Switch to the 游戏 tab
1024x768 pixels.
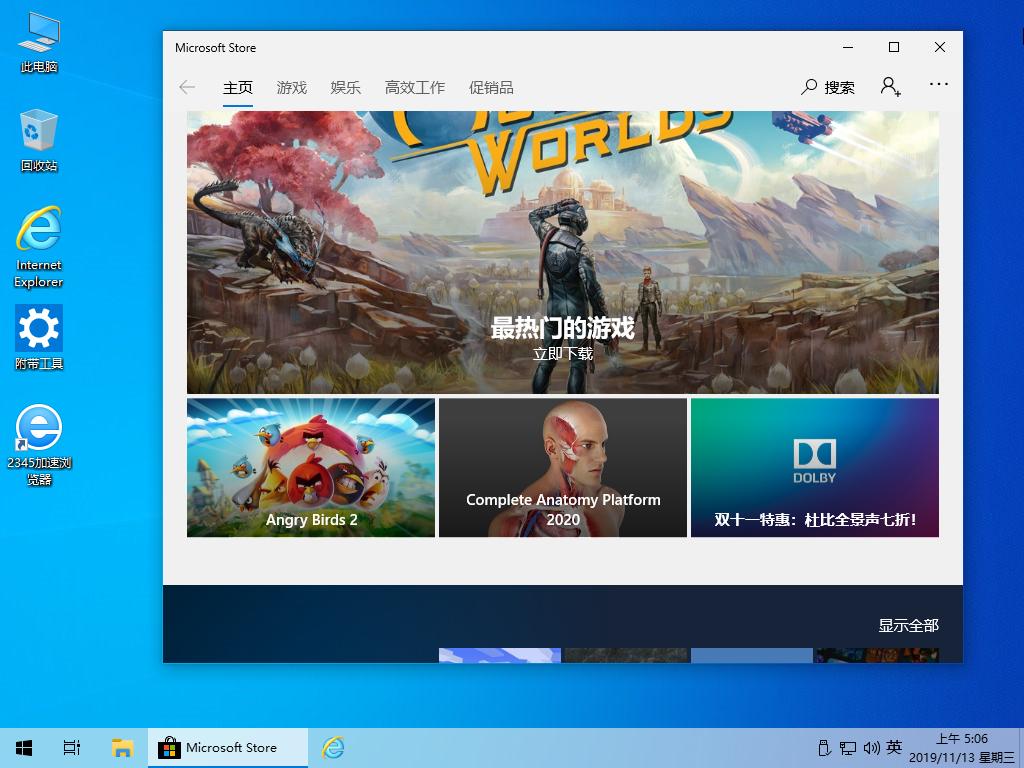point(291,88)
